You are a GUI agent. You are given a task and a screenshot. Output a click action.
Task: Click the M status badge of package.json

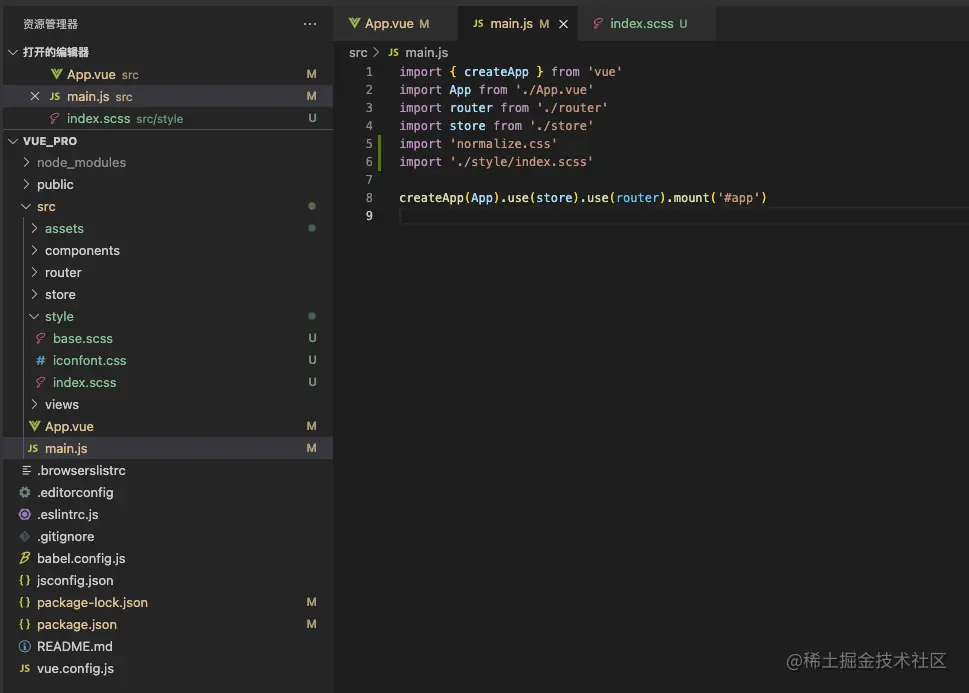[x=311, y=624]
